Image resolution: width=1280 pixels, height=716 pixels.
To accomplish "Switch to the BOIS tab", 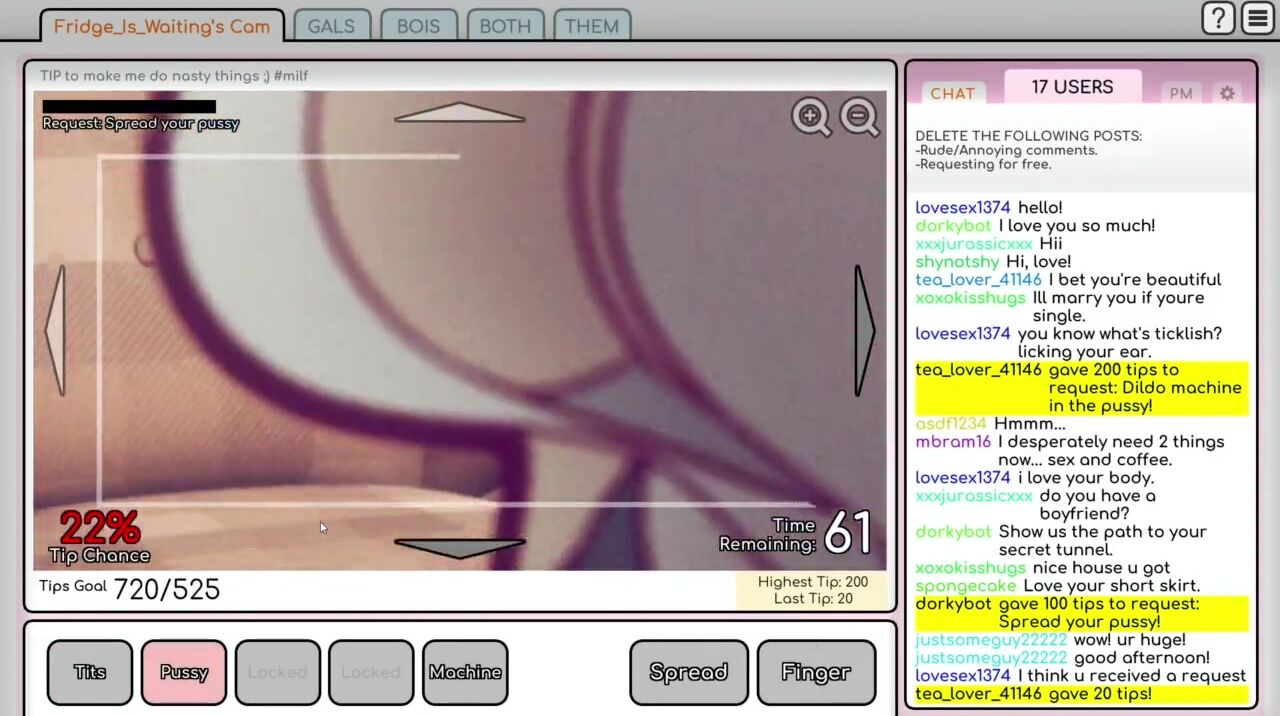I will 418,26.
